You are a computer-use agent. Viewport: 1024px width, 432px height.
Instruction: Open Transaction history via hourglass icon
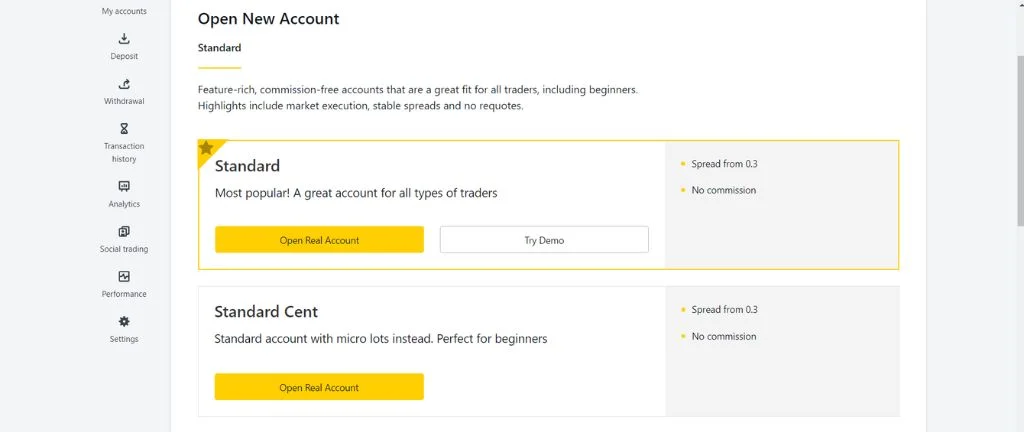point(124,129)
